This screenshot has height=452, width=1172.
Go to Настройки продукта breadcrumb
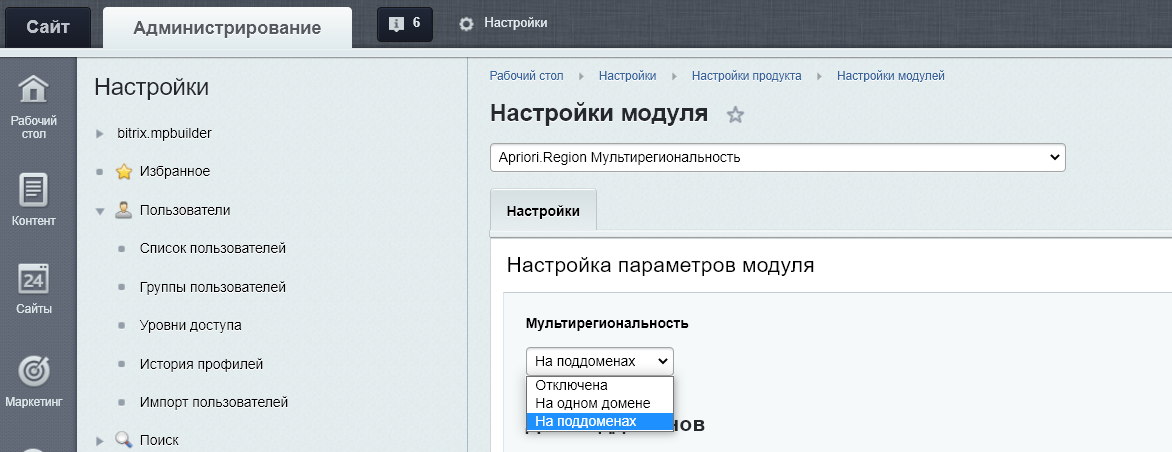tap(747, 75)
